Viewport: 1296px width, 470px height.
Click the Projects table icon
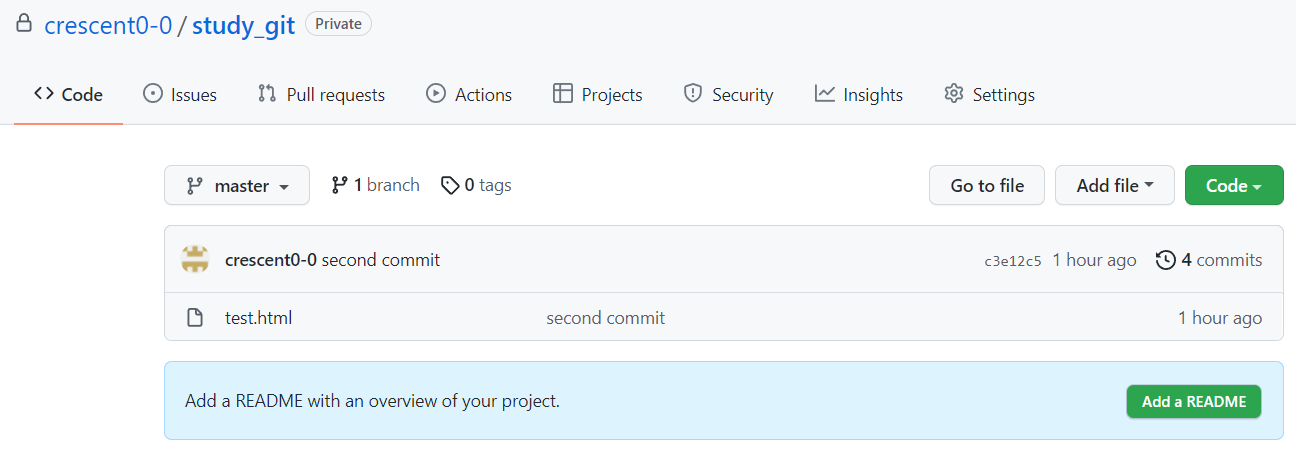563,94
